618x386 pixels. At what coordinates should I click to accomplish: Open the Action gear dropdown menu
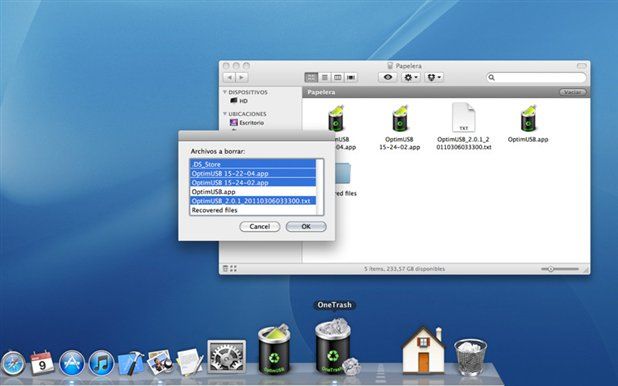click(x=411, y=77)
